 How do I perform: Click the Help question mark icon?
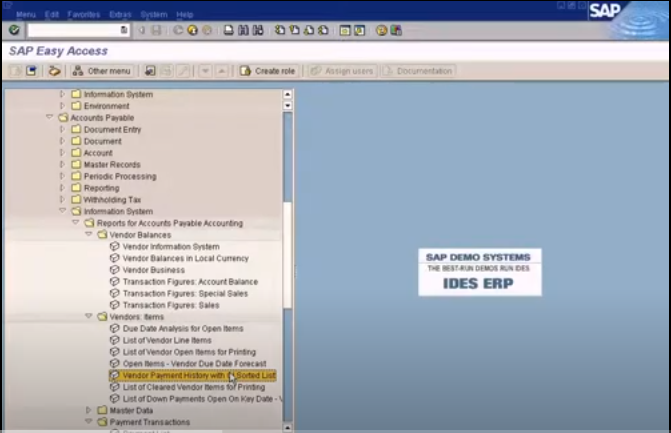click(381, 30)
